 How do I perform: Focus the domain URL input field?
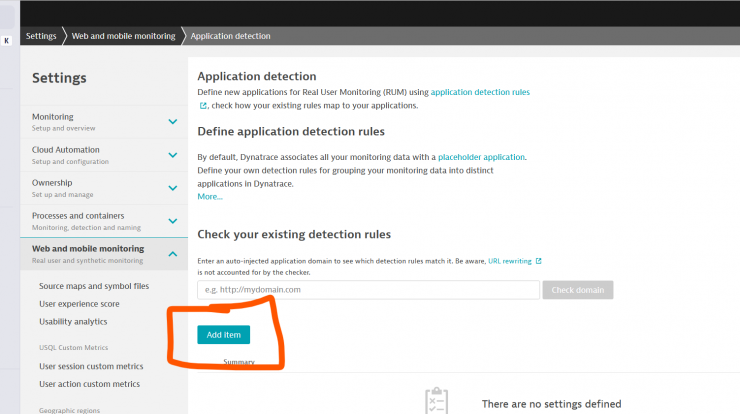tap(368, 290)
